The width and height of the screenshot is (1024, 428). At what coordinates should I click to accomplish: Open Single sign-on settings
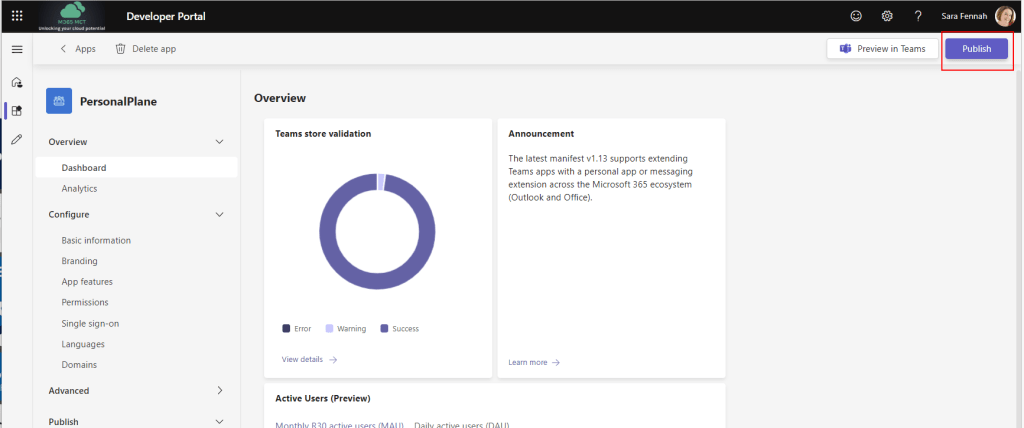tap(92, 323)
